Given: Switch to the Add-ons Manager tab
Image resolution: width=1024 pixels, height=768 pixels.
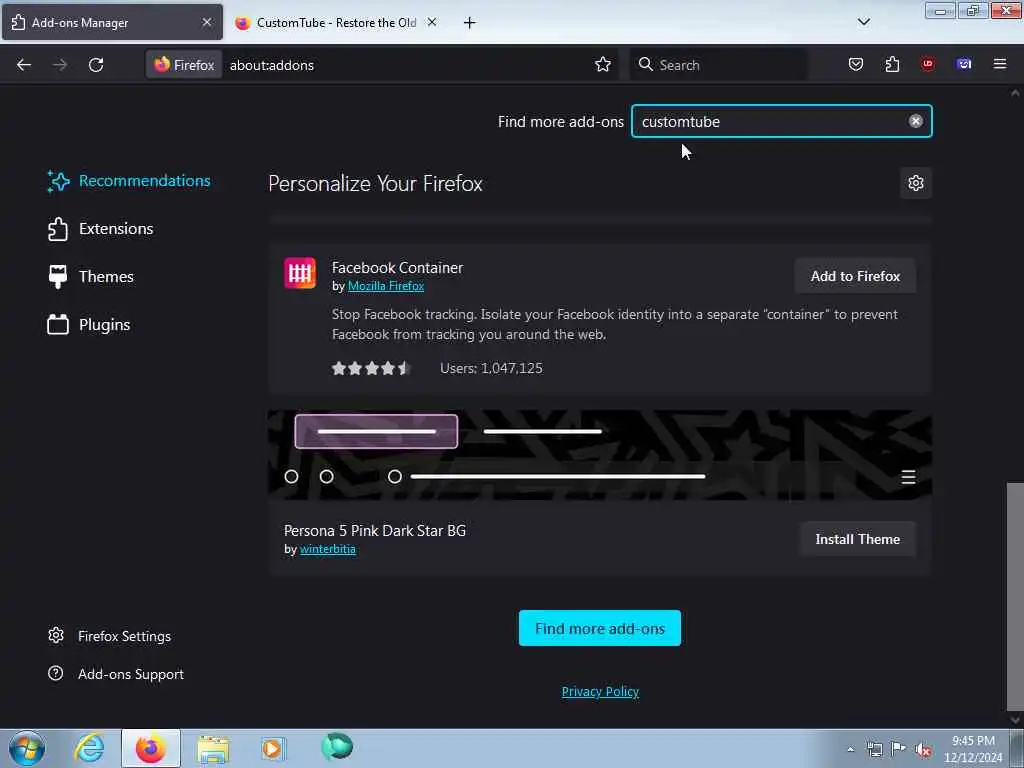Looking at the screenshot, I should (x=112, y=22).
